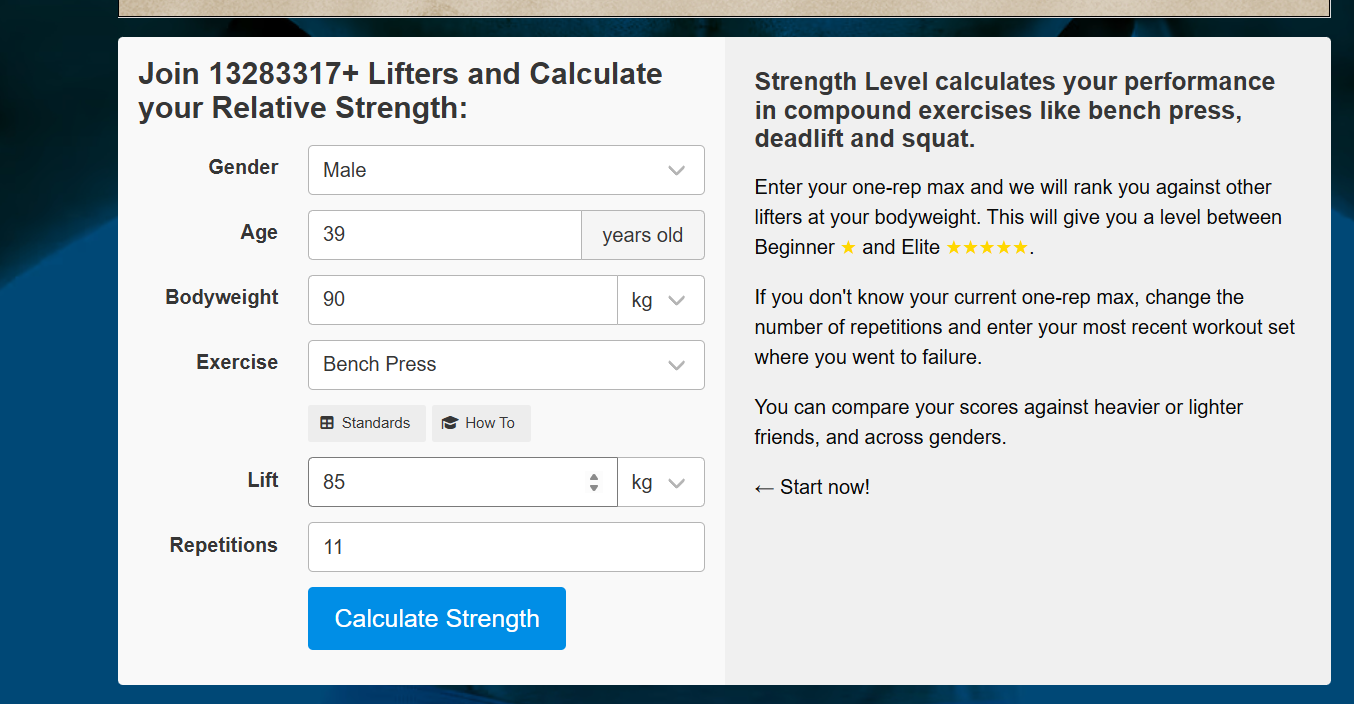1354x704 pixels.
Task: Open the Bodyweight unit kg dropdown
Action: tap(660, 300)
